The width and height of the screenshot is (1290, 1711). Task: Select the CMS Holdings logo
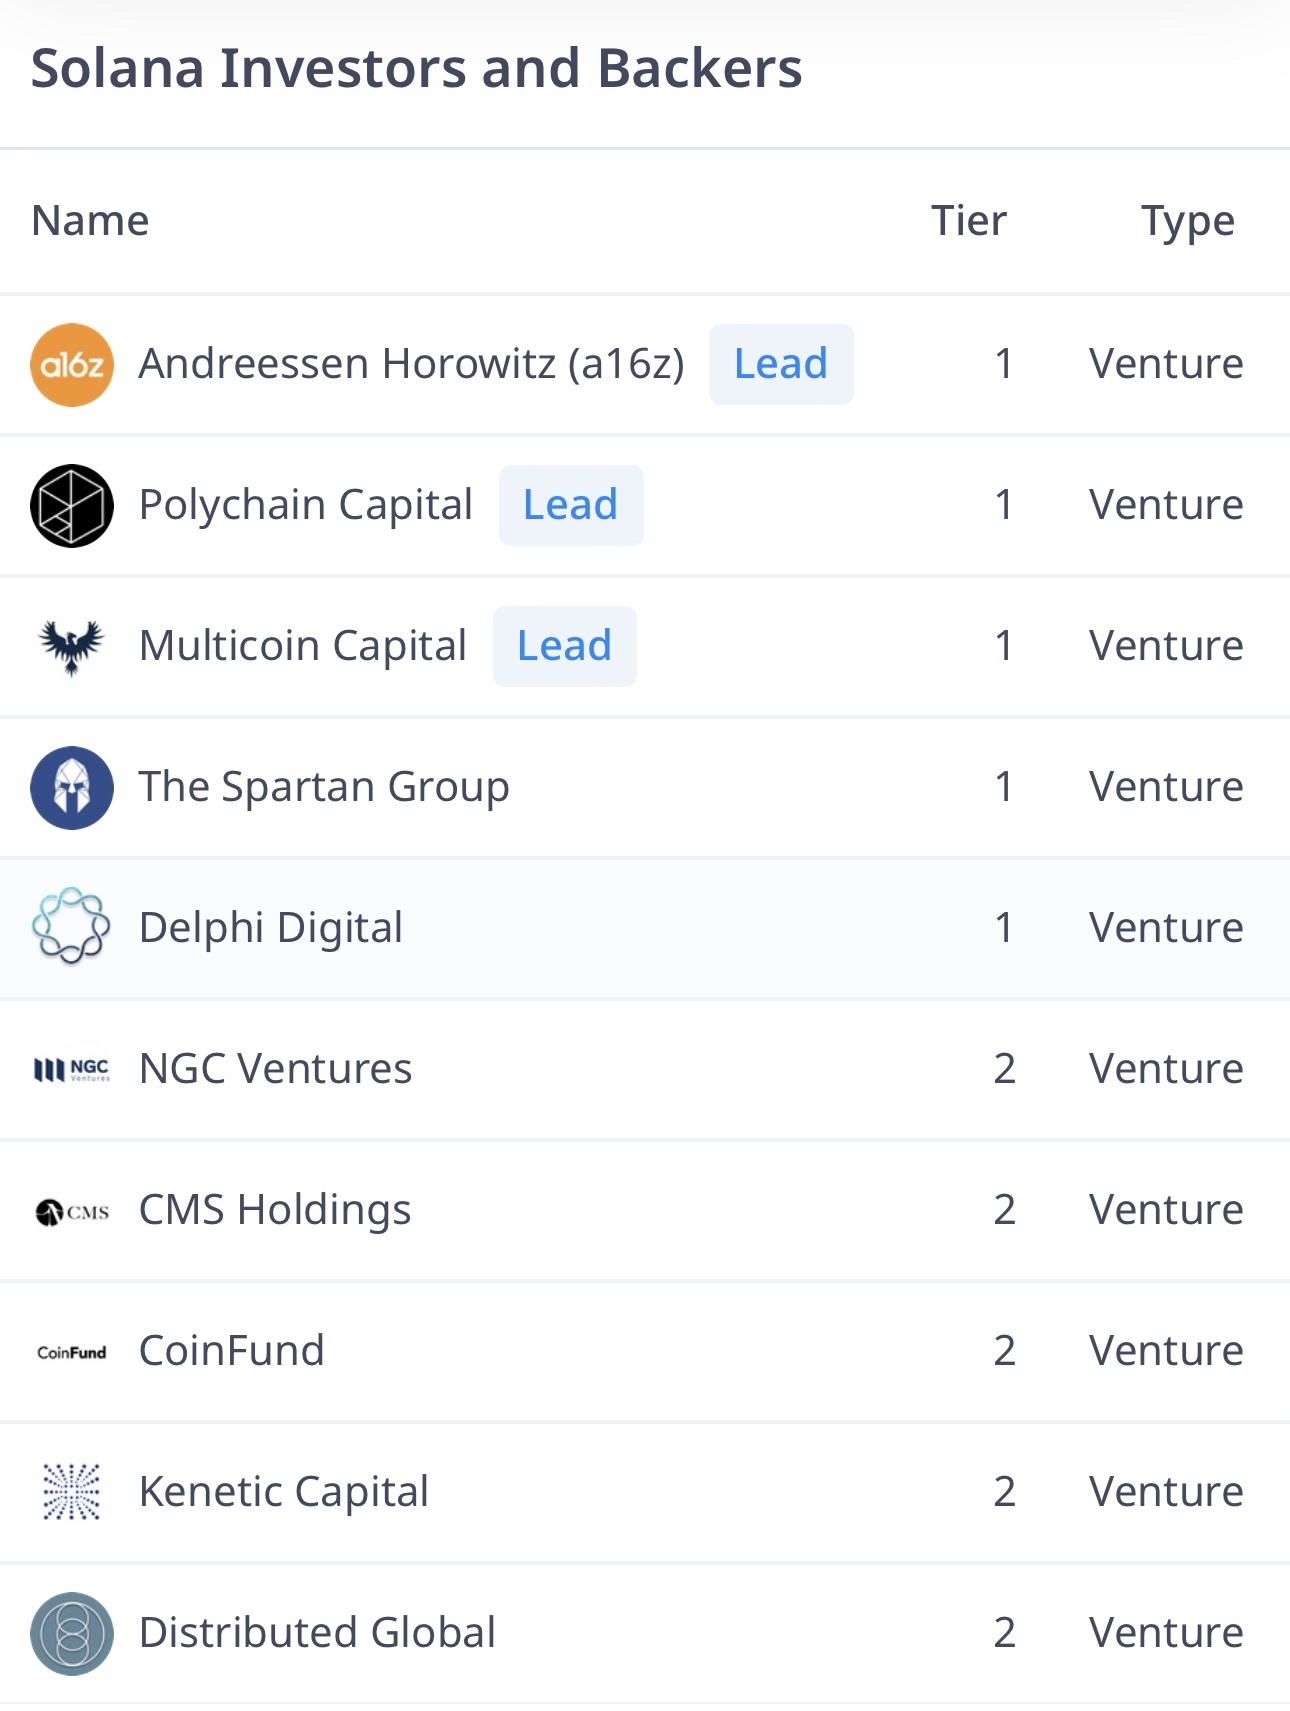point(72,1212)
